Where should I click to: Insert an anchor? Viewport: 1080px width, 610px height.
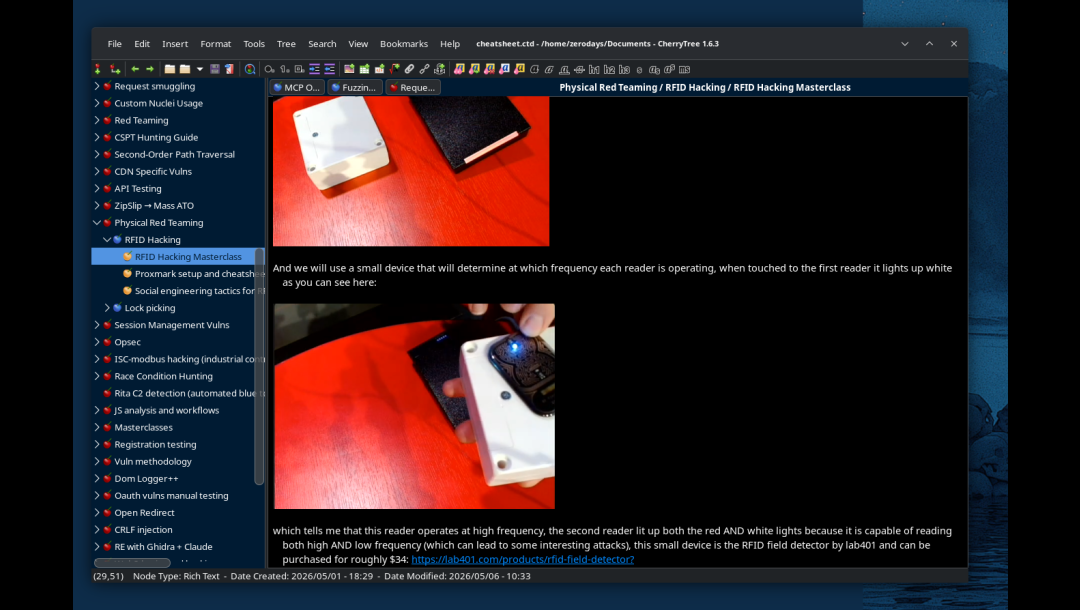coord(439,69)
